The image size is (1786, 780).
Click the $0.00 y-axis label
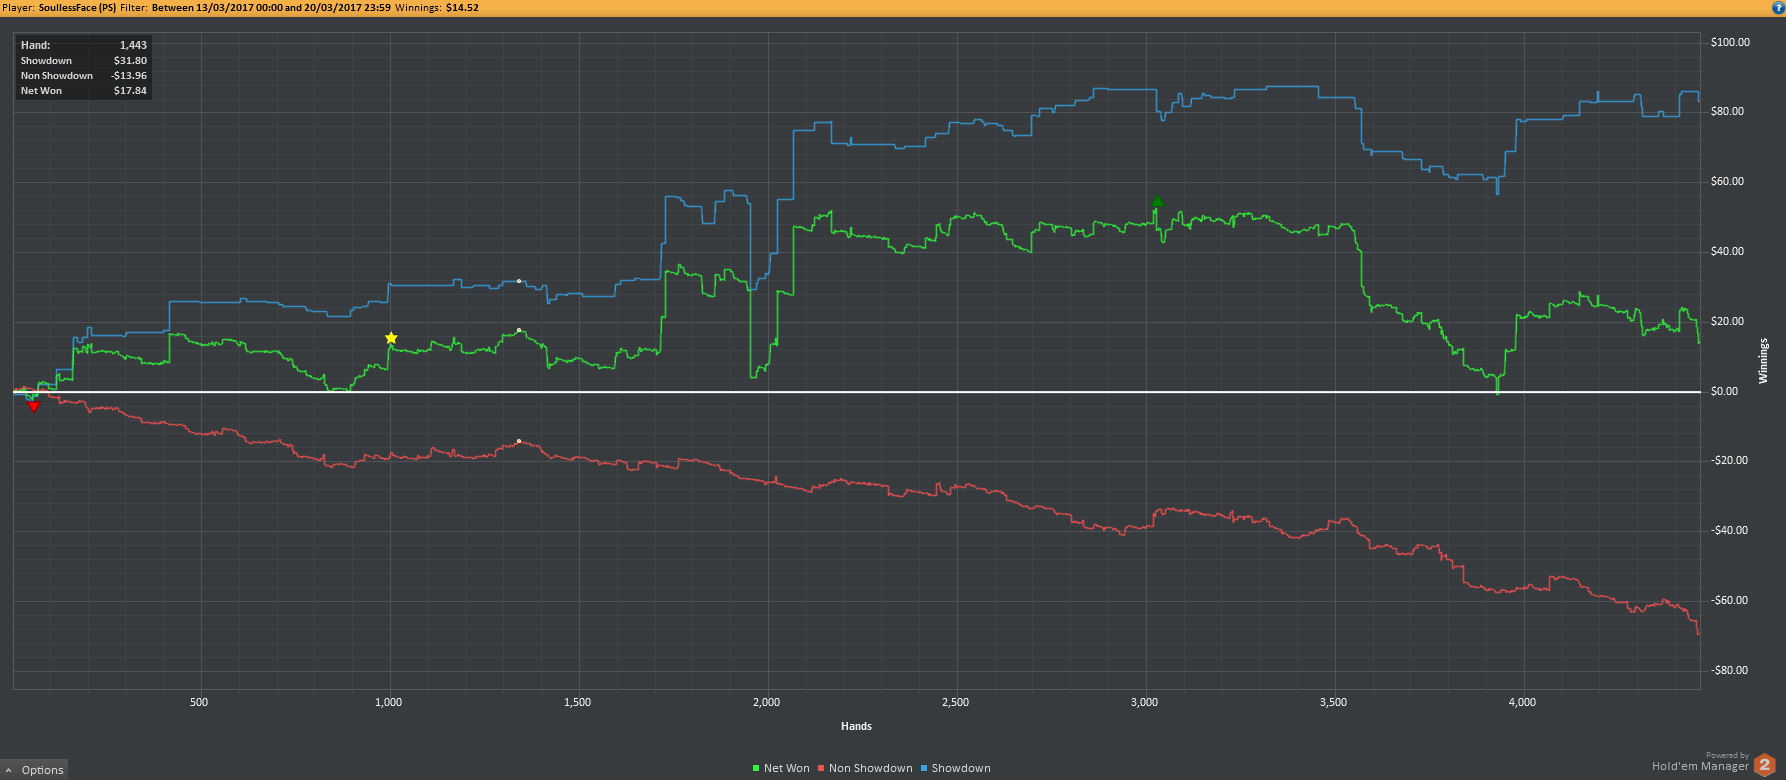[1725, 391]
